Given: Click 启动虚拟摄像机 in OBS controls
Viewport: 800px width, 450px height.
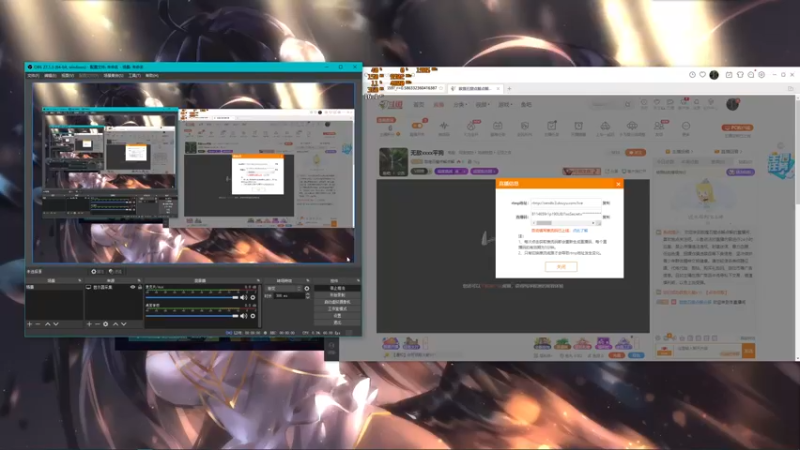Looking at the screenshot, I should (x=337, y=302).
